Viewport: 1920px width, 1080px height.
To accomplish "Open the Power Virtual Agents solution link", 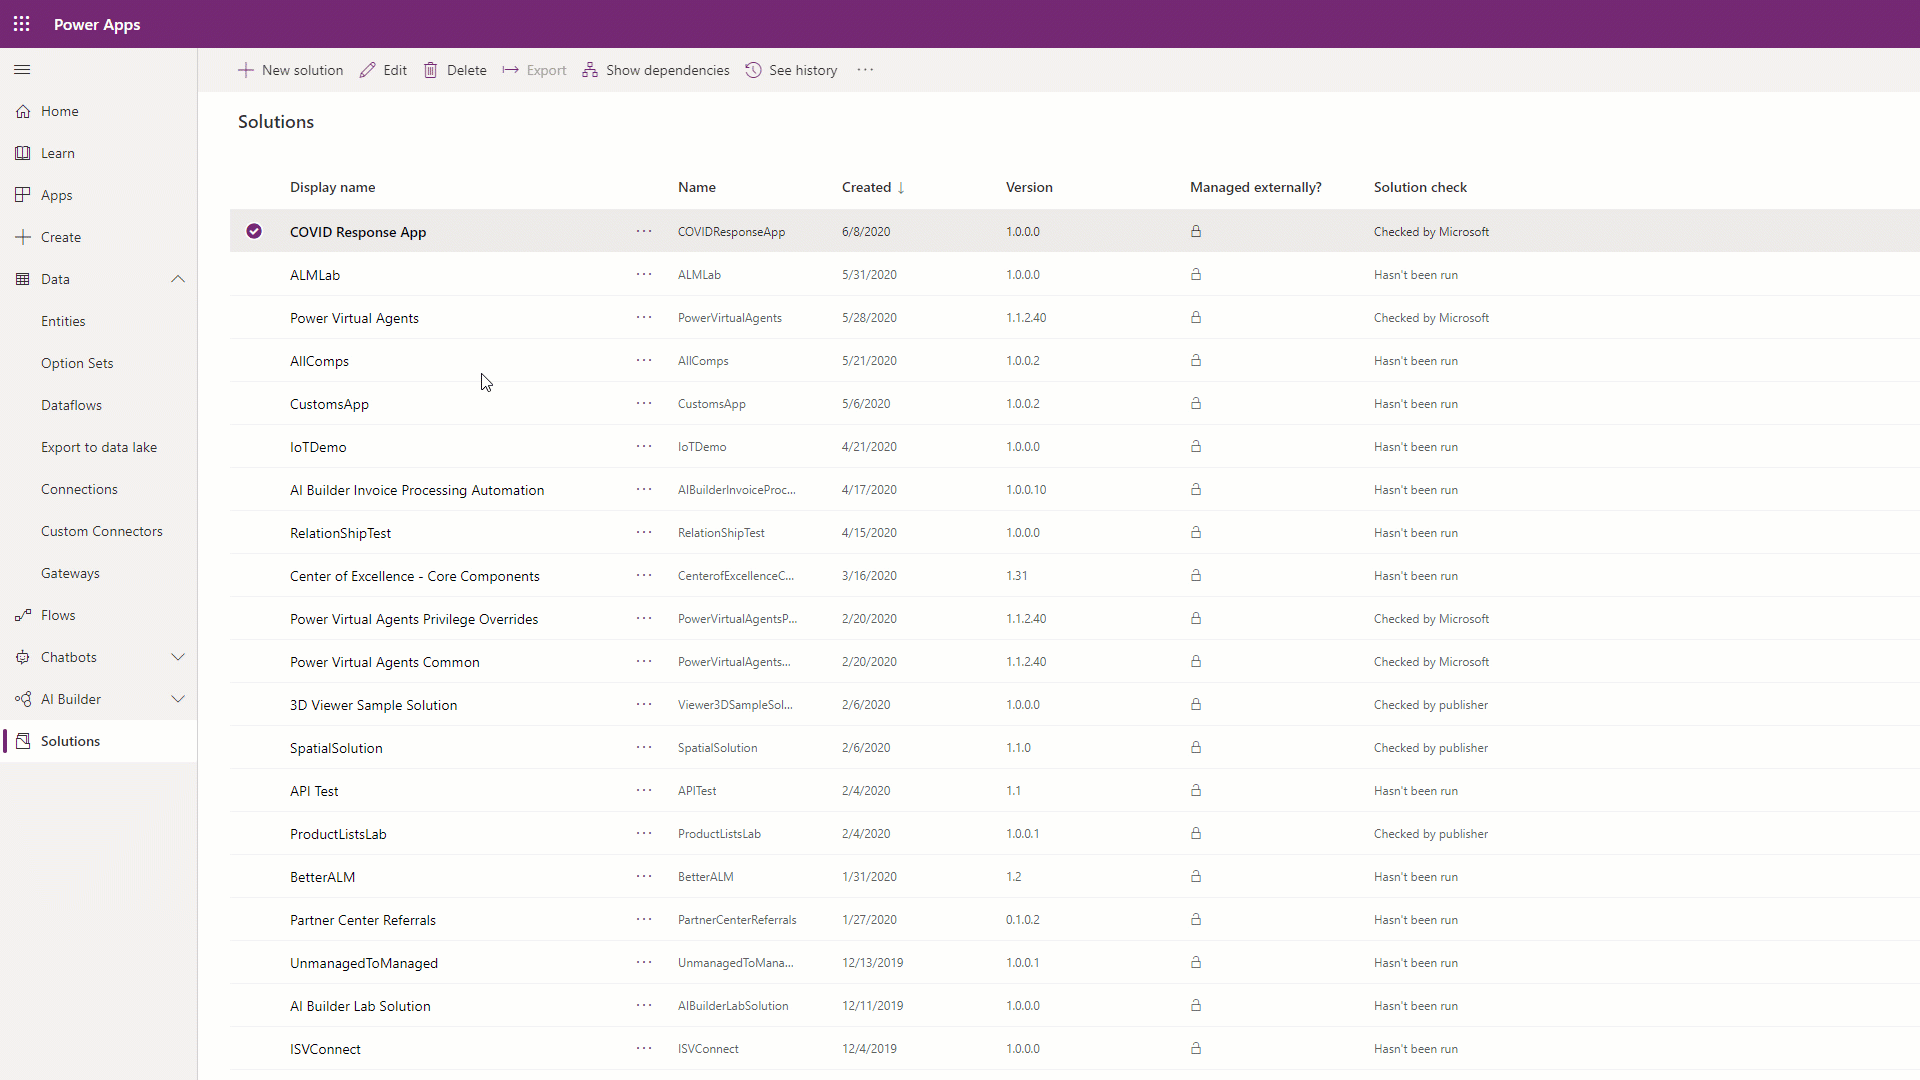I will [x=354, y=319].
